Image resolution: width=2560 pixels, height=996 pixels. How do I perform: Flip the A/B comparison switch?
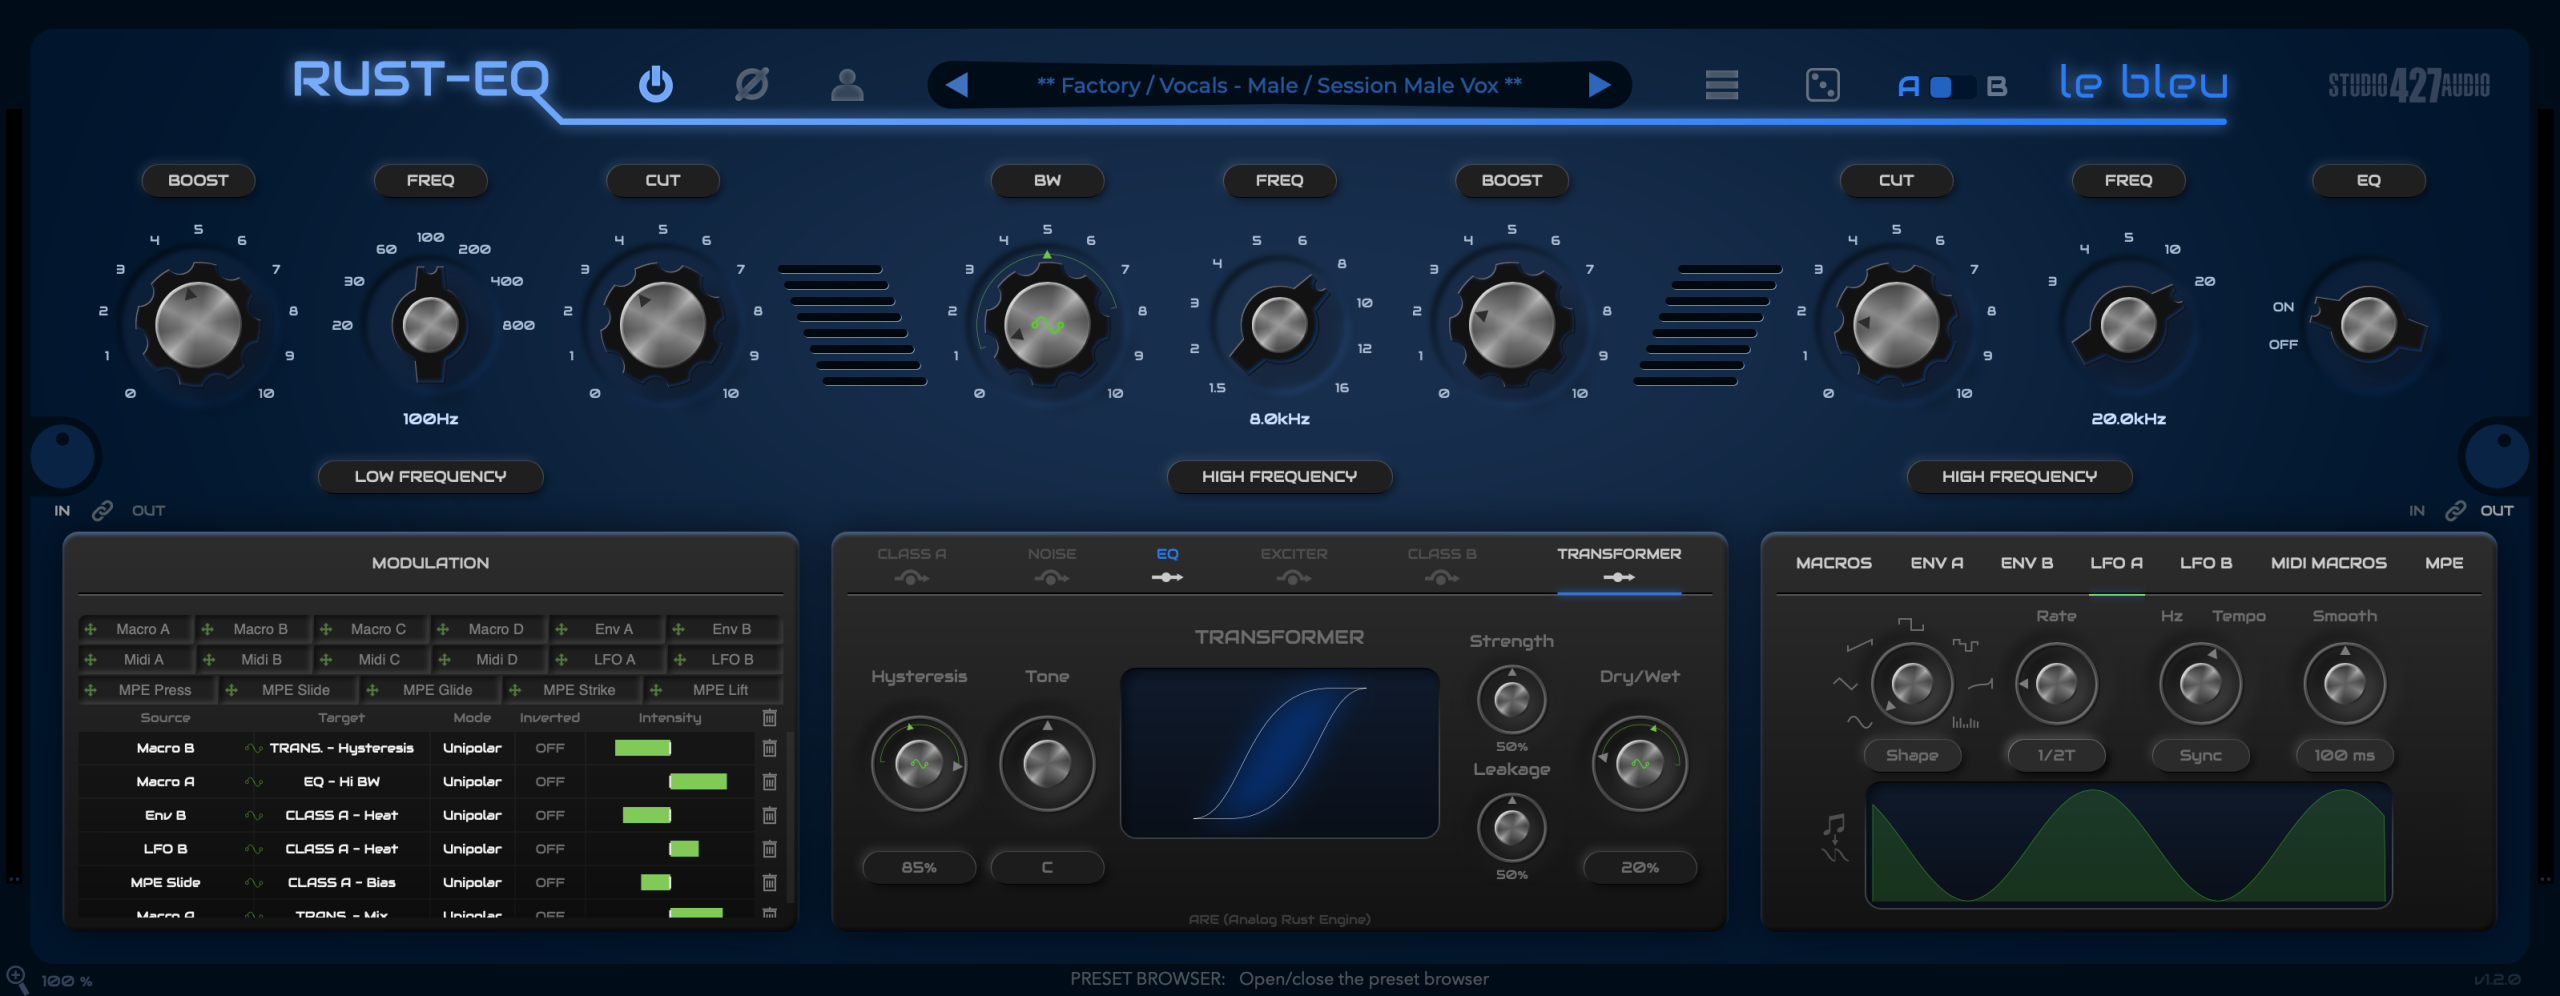coord(1952,87)
